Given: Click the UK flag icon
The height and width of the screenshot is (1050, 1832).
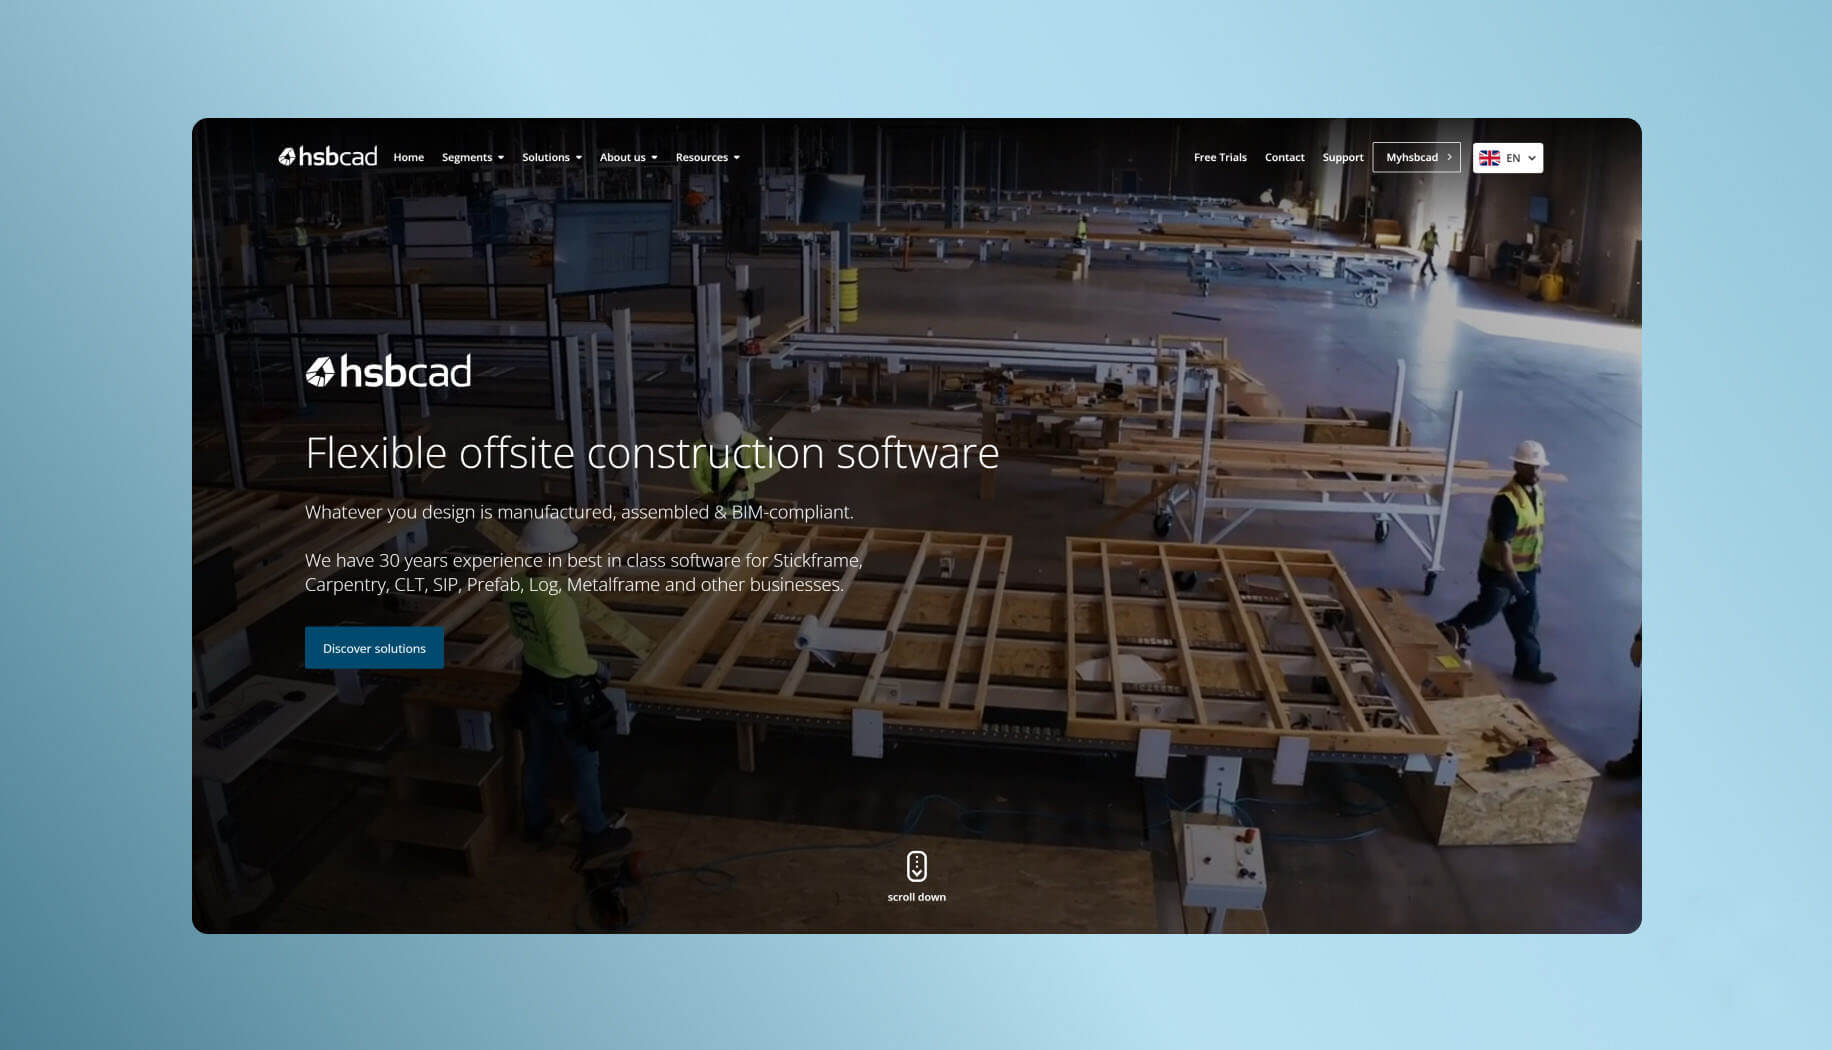Looking at the screenshot, I should 1489,158.
